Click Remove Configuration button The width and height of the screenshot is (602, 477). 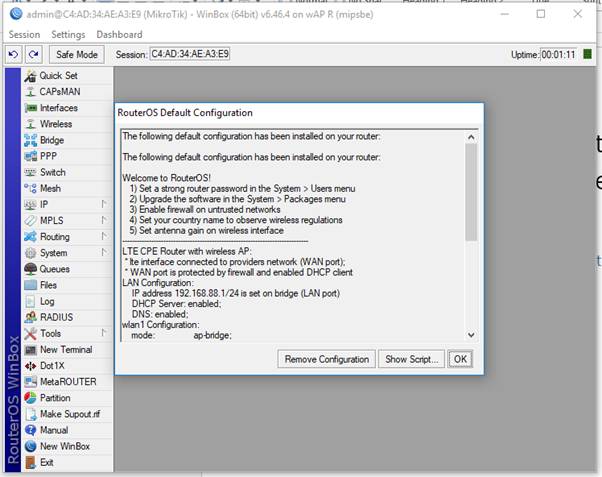[x=326, y=359]
